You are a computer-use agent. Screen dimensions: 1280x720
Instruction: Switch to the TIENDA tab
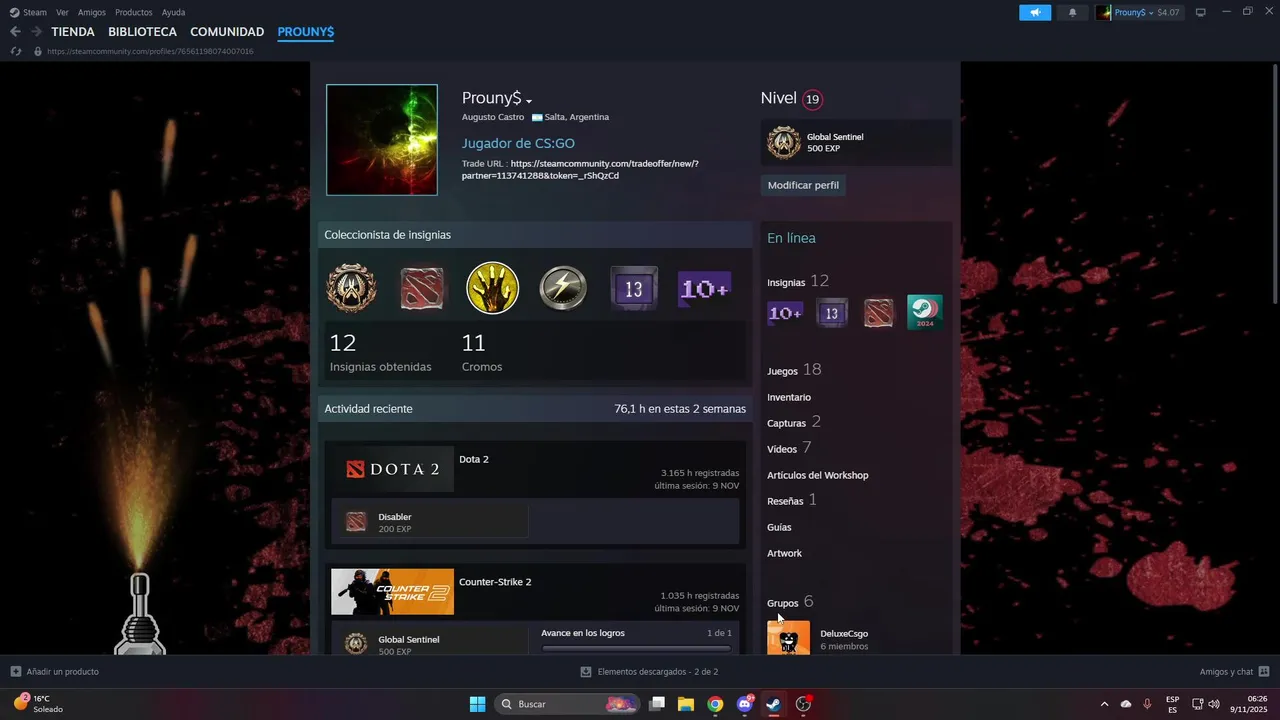73,32
